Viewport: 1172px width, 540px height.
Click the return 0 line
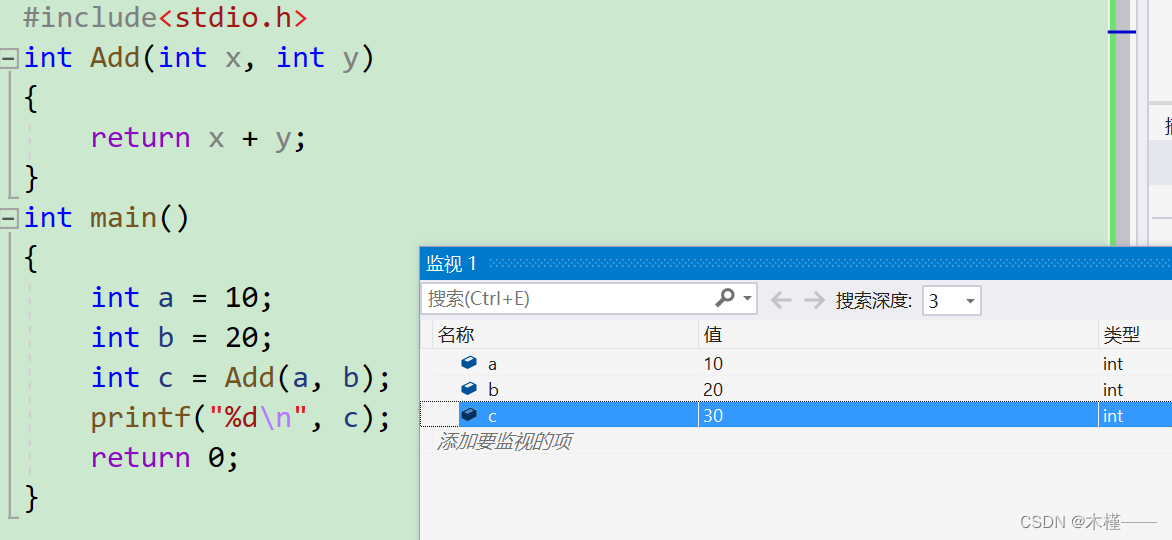pyautogui.click(x=164, y=458)
